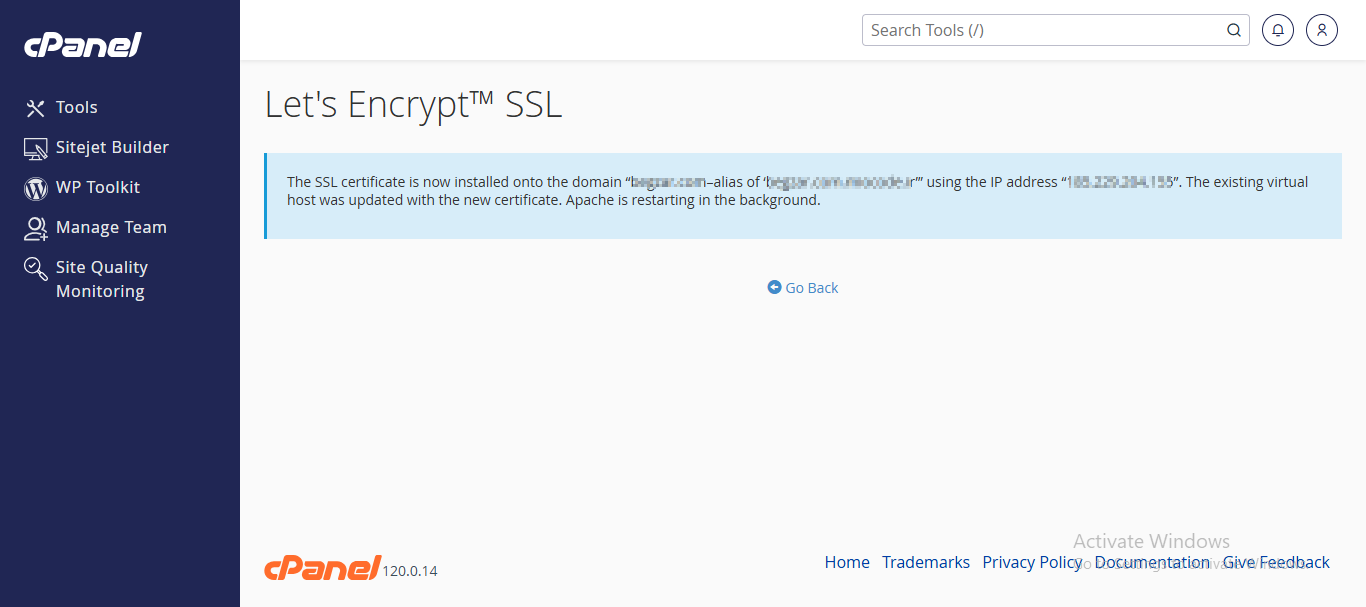The height and width of the screenshot is (607, 1366).
Task: Click the Go Back link
Action: [x=803, y=288]
